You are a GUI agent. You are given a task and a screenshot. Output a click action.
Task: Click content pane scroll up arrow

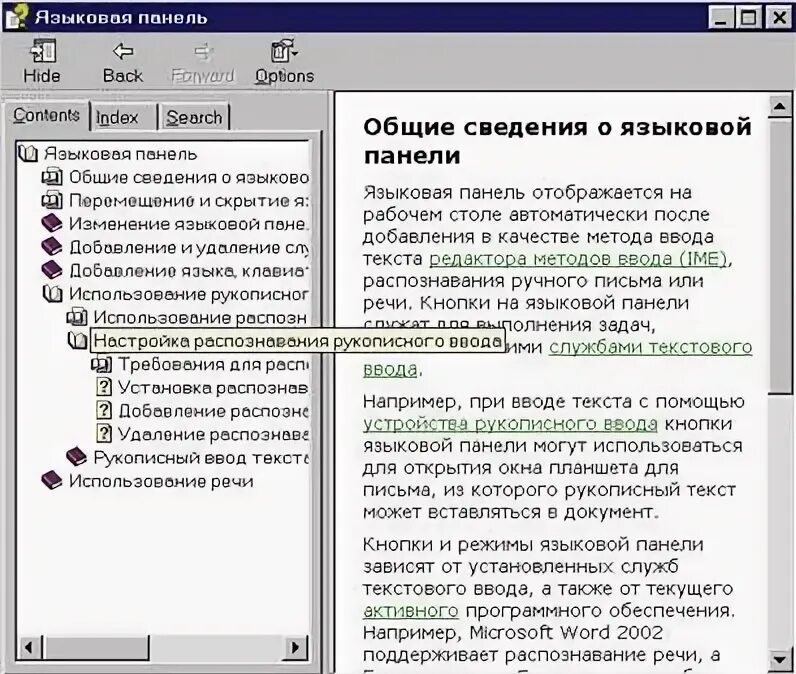click(x=779, y=106)
